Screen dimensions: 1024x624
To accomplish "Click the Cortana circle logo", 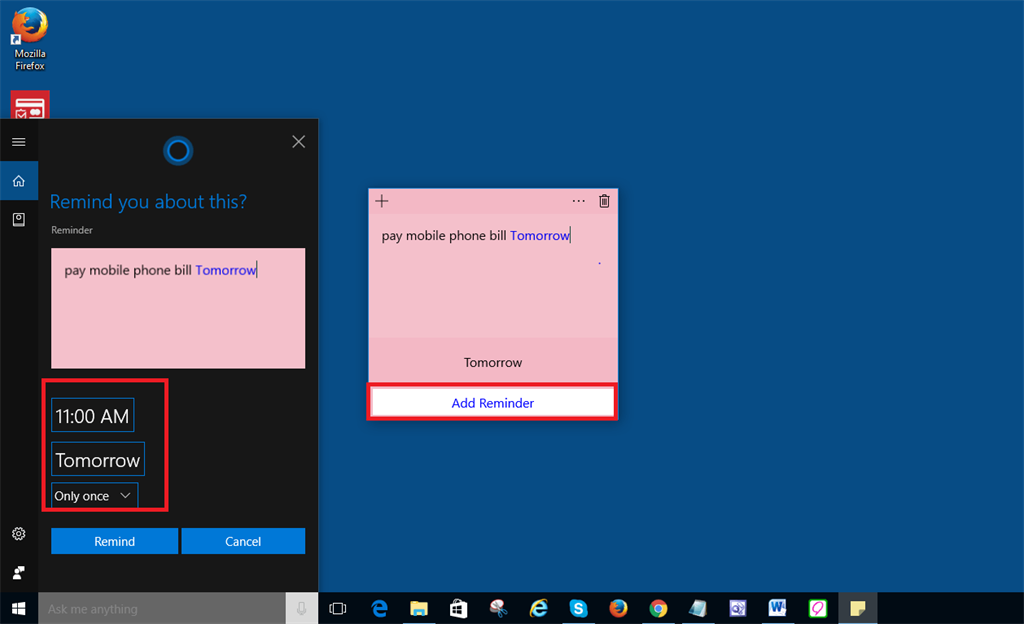I will [178, 151].
